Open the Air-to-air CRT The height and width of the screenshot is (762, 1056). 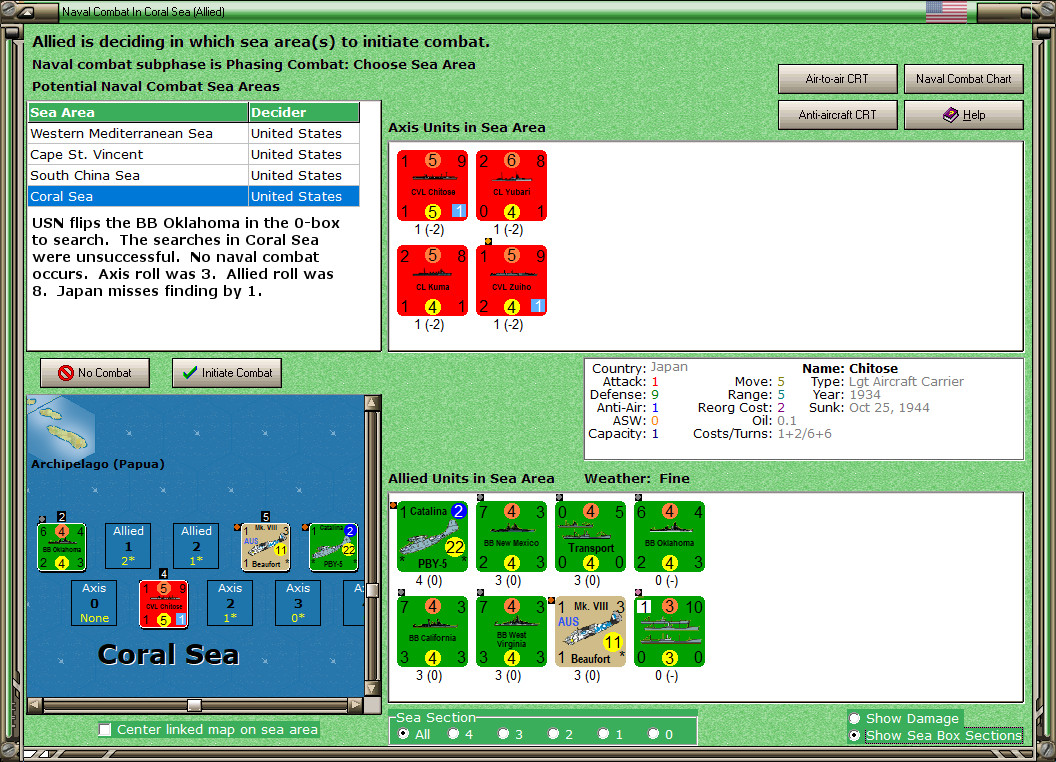[837, 79]
